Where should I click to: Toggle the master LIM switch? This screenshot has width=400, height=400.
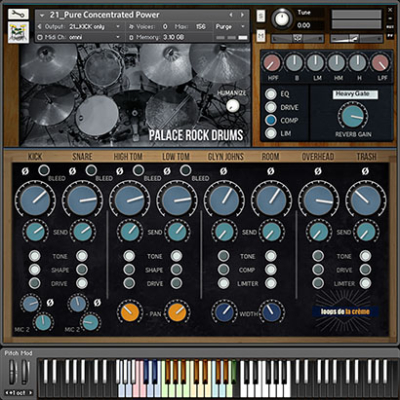pos(271,133)
